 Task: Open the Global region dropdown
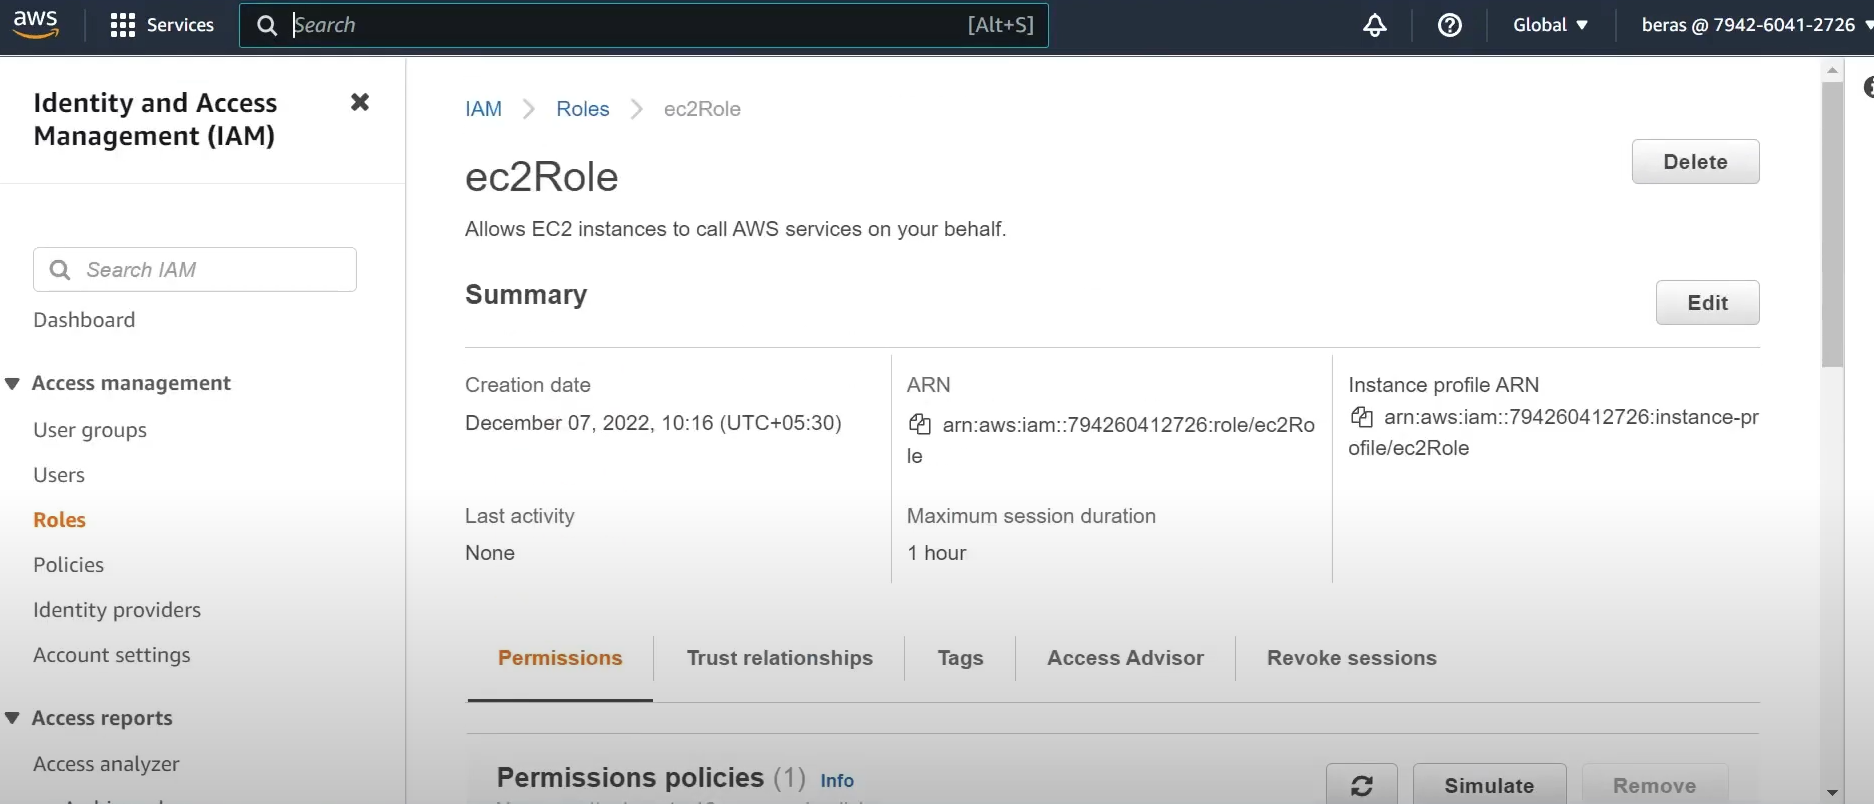click(1550, 25)
